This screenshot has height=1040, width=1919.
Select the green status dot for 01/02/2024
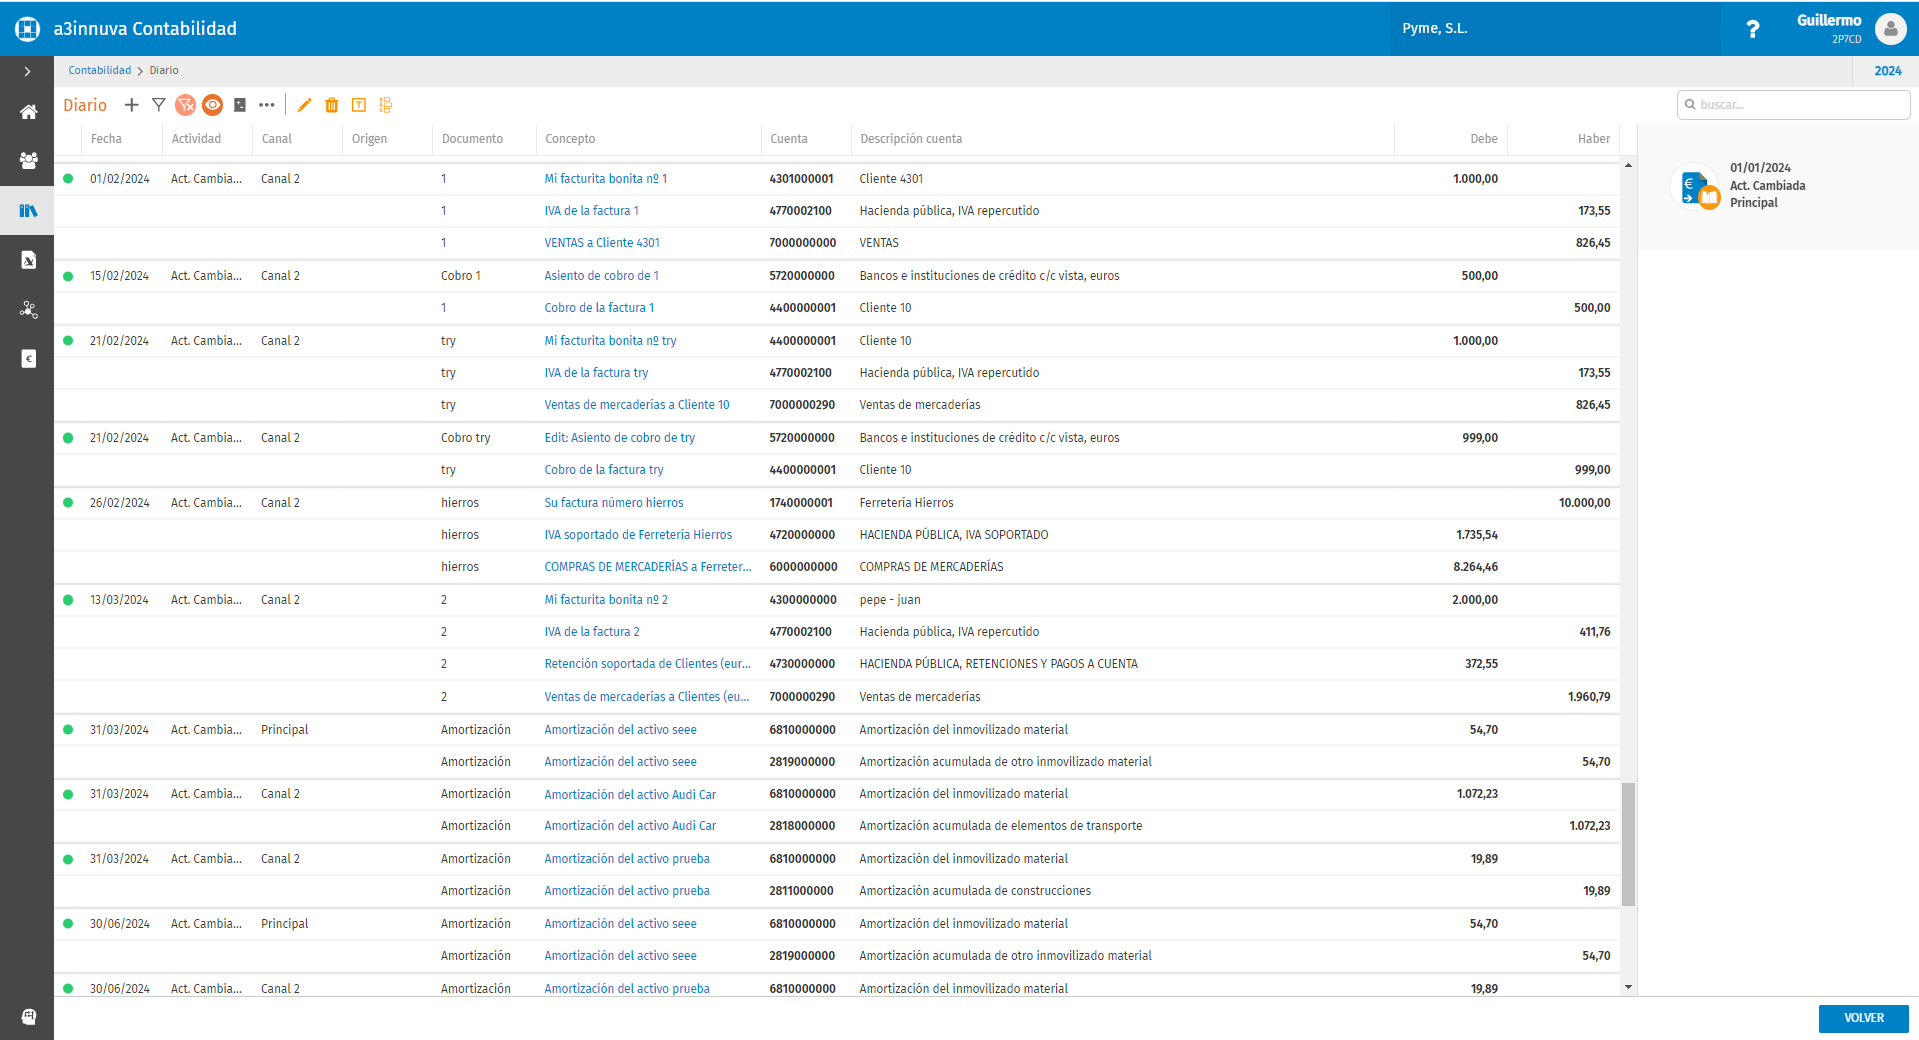click(68, 179)
